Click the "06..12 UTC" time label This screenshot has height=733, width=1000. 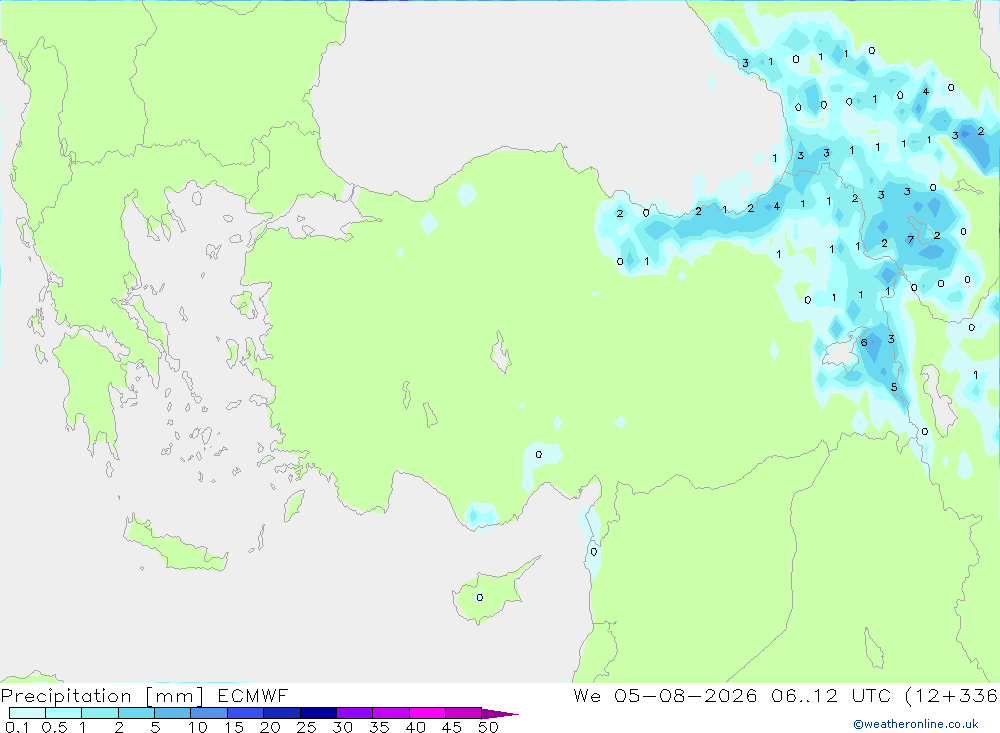[x=830, y=695]
